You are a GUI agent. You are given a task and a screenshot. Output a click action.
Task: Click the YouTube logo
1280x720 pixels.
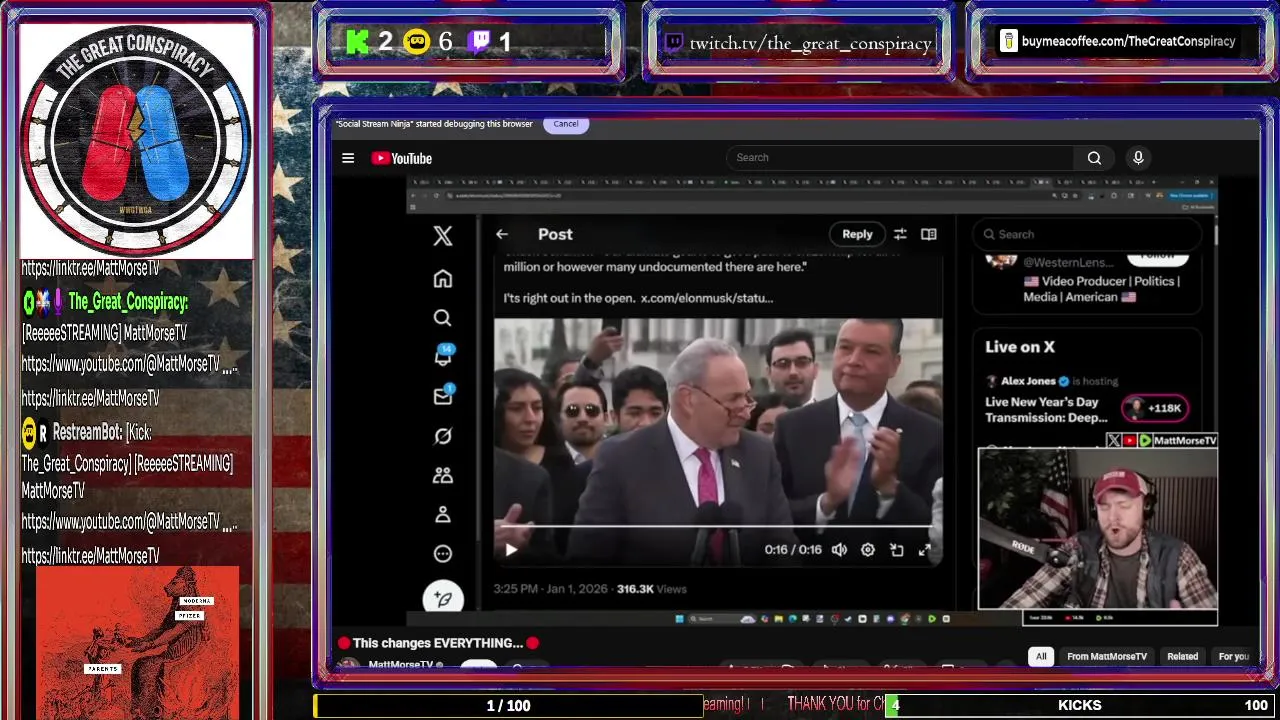(x=401, y=158)
